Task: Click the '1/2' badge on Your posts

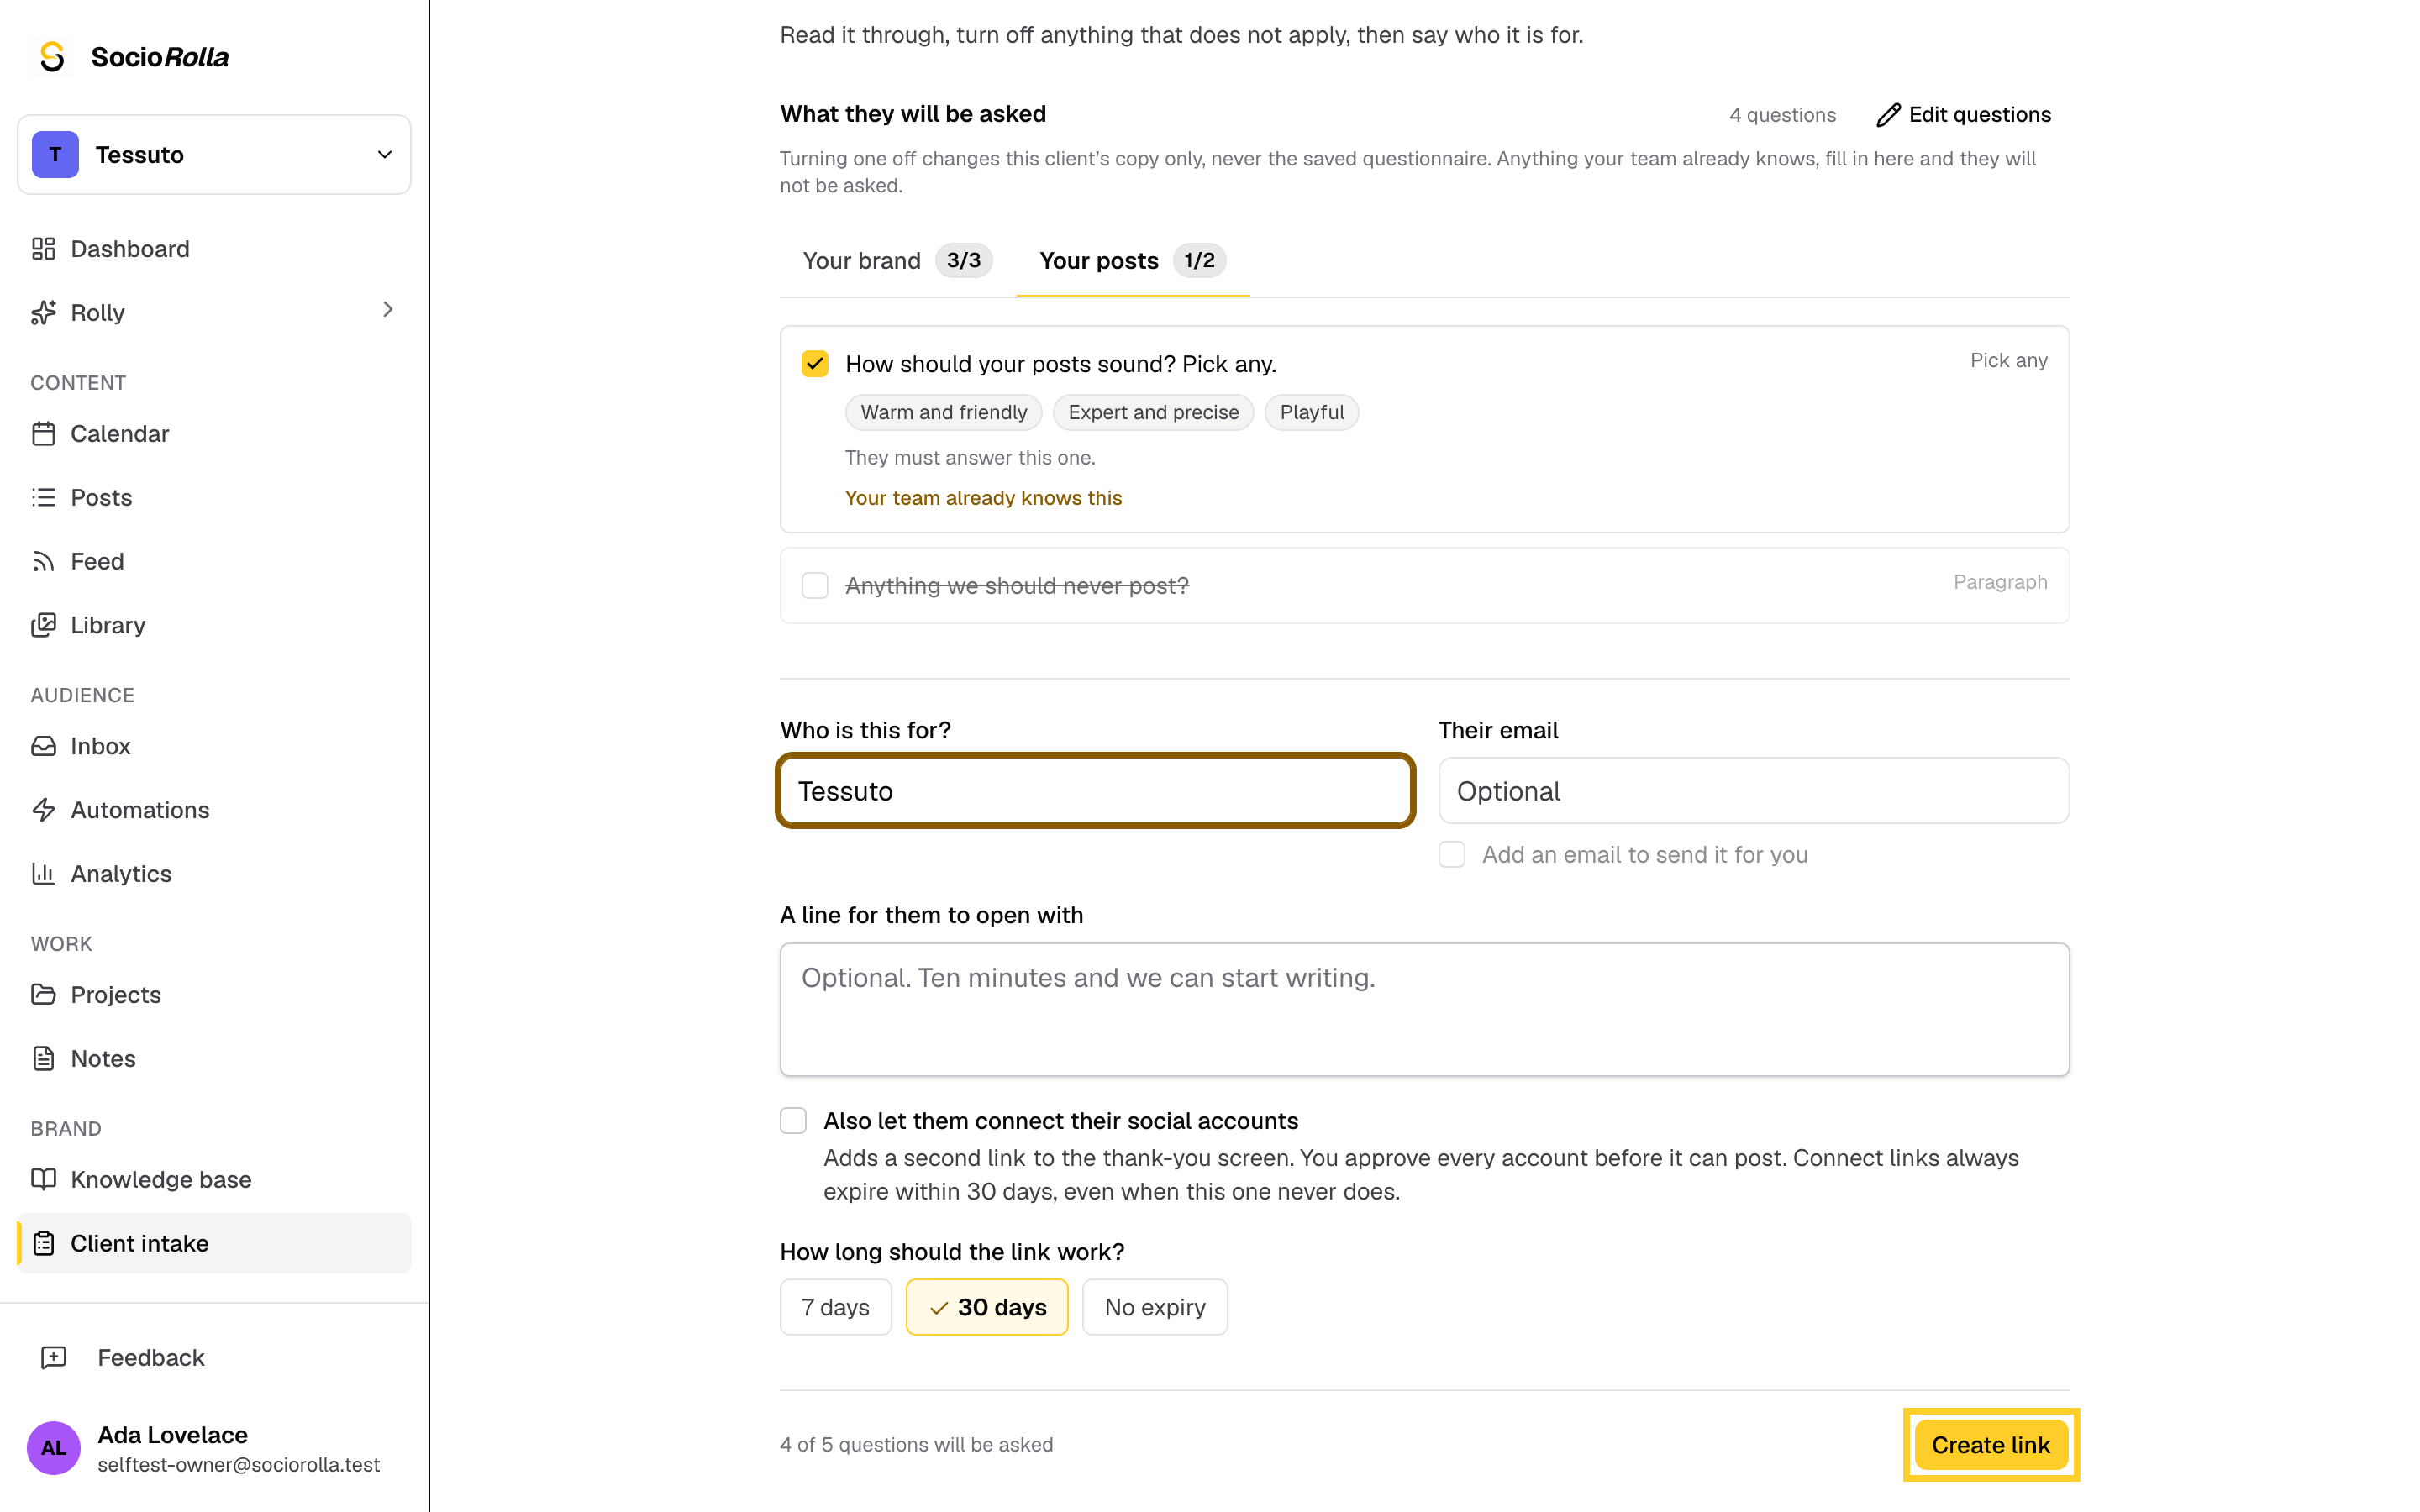Action: (x=1199, y=260)
